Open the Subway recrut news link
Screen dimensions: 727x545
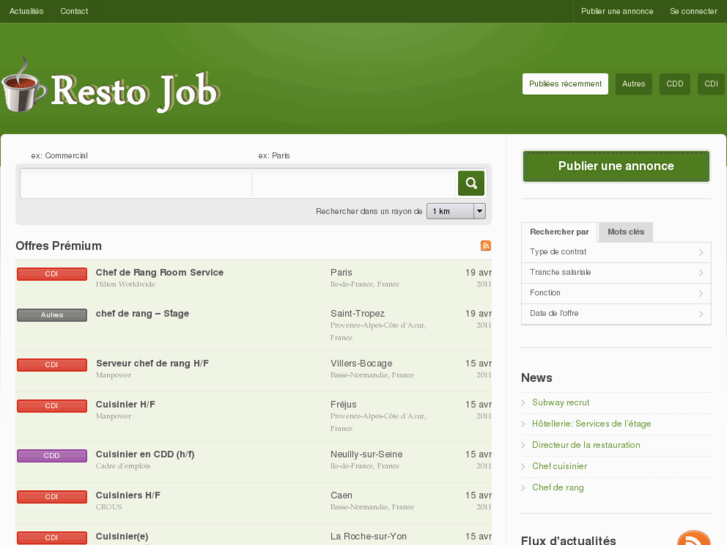point(561,403)
